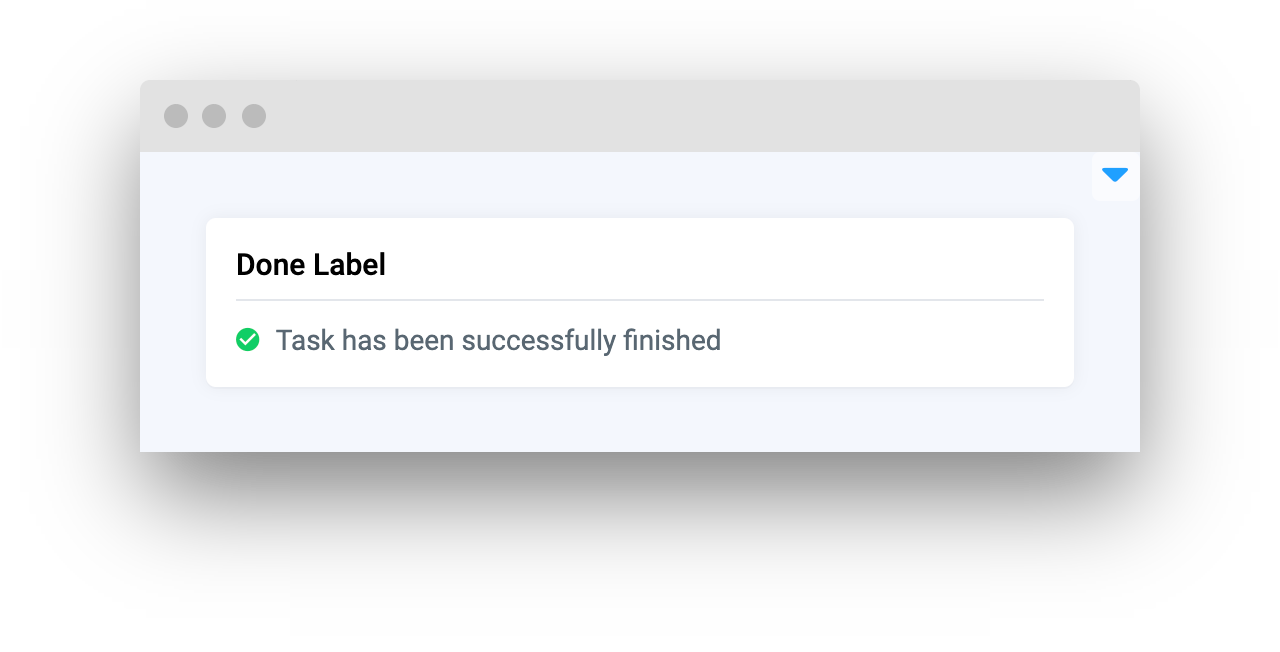This screenshot has width=1280, height=652.
Task: Click the black area below the window
Action: coord(640,550)
